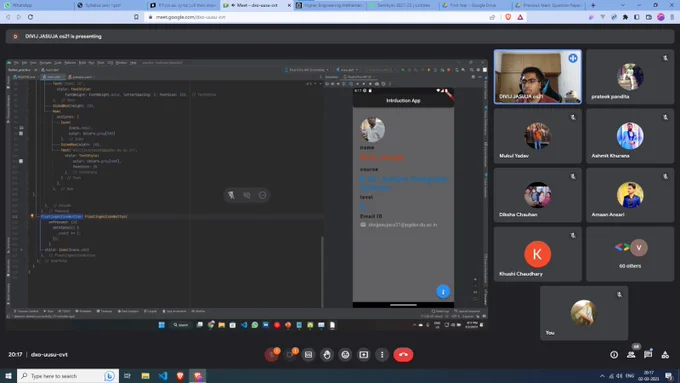Show the people participants panel
The image size is (680, 383).
pos(631,355)
